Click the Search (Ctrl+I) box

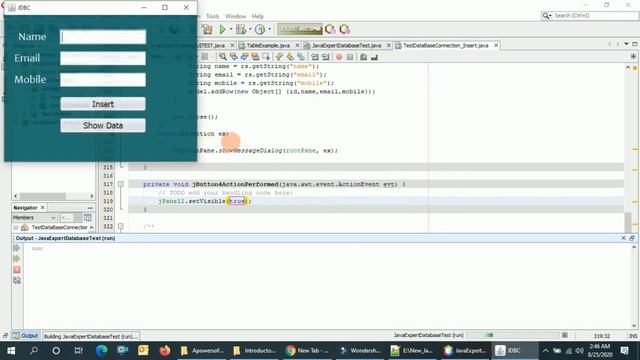pyautogui.click(x=590, y=16)
